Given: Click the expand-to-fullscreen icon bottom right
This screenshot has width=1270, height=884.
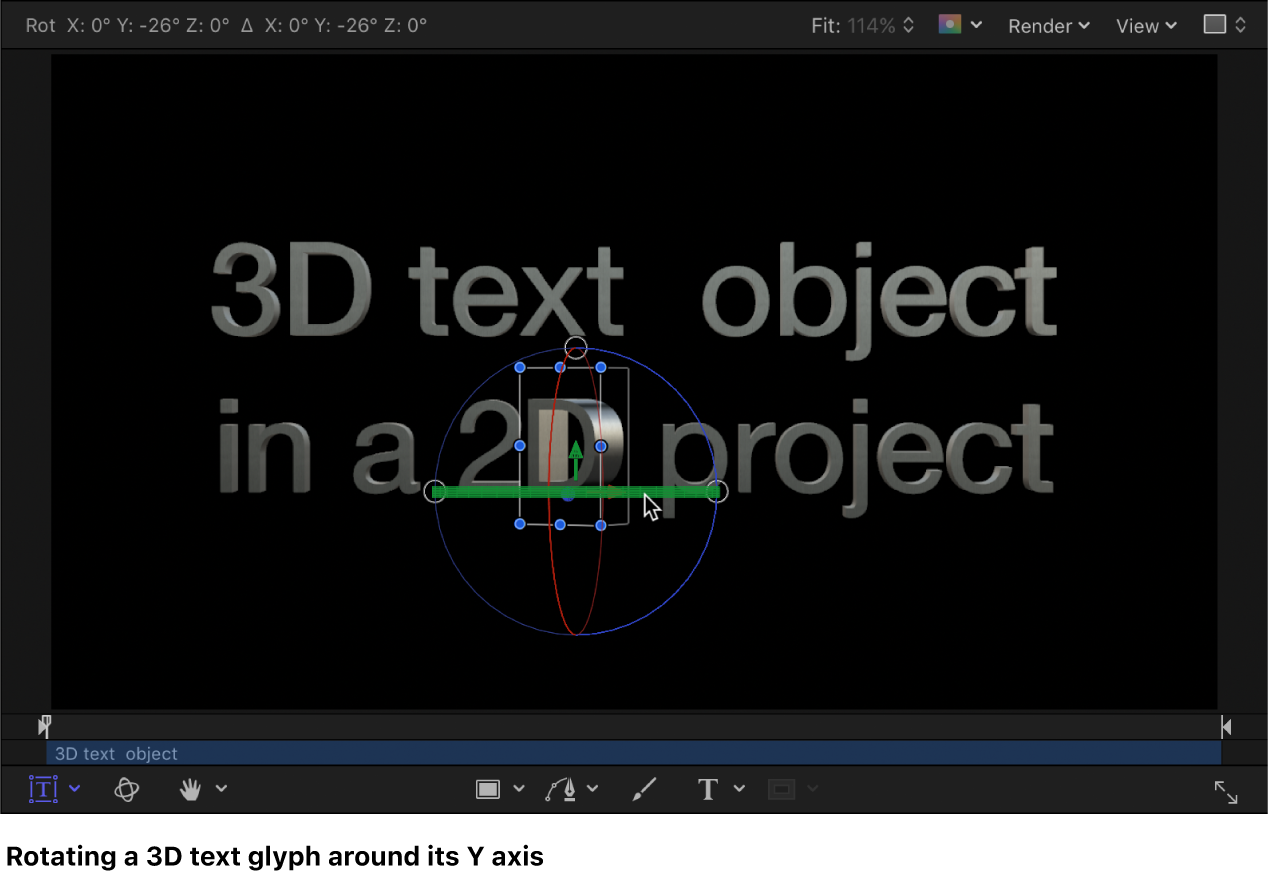Looking at the screenshot, I should pos(1226,792).
